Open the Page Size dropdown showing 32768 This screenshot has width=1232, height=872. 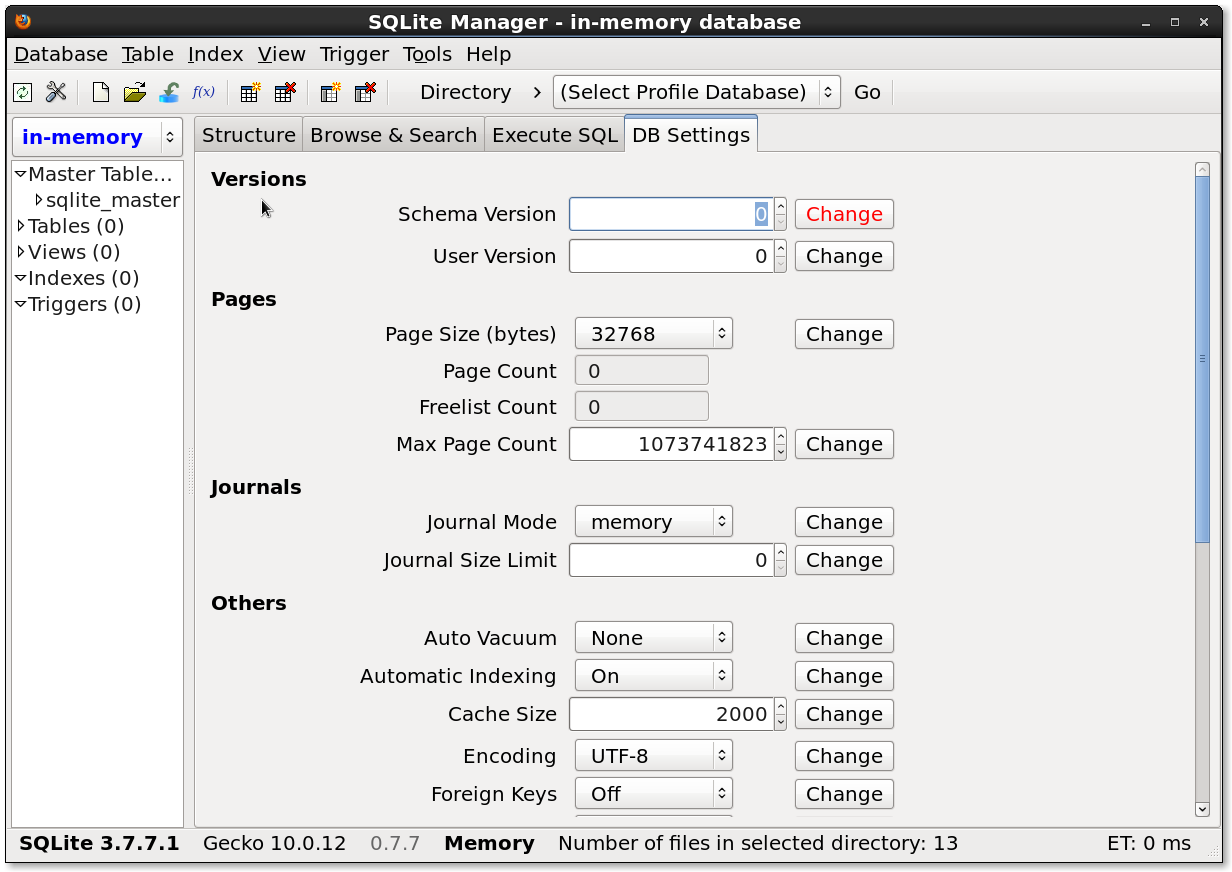pyautogui.click(x=654, y=334)
